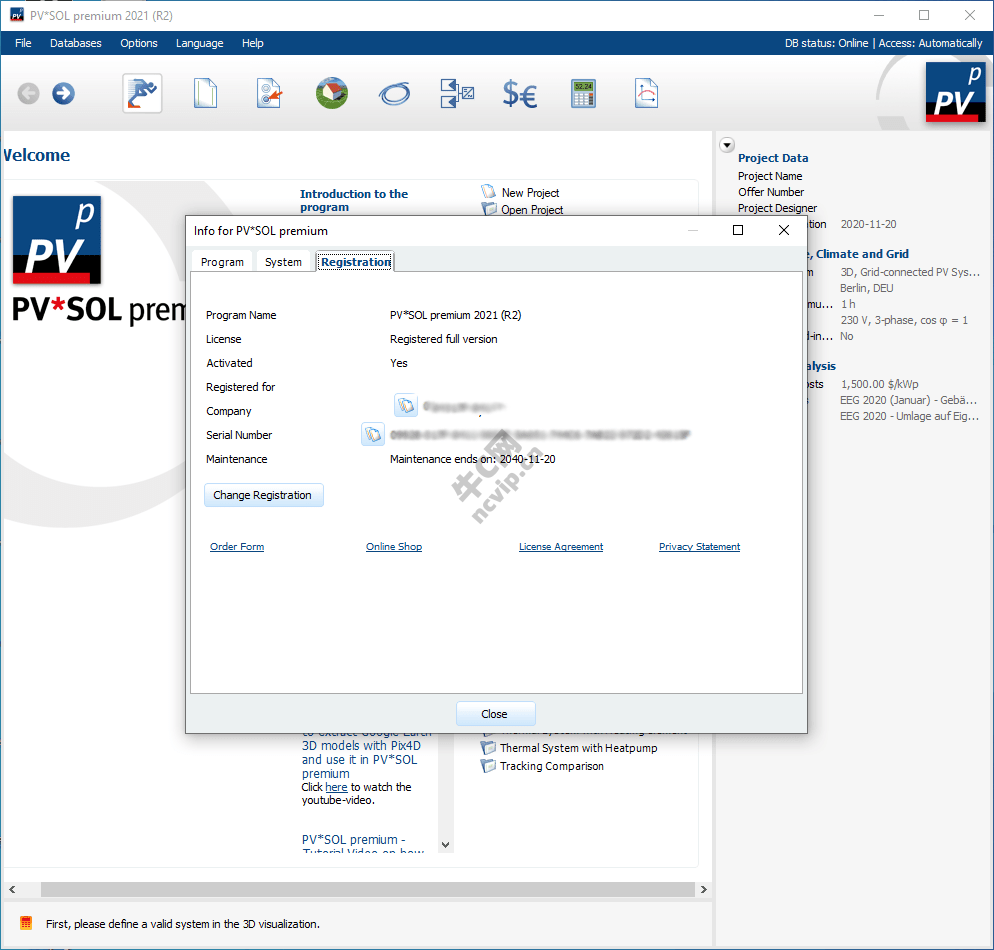Open the circuit diagram plans icon
994x950 pixels.
coord(457,94)
